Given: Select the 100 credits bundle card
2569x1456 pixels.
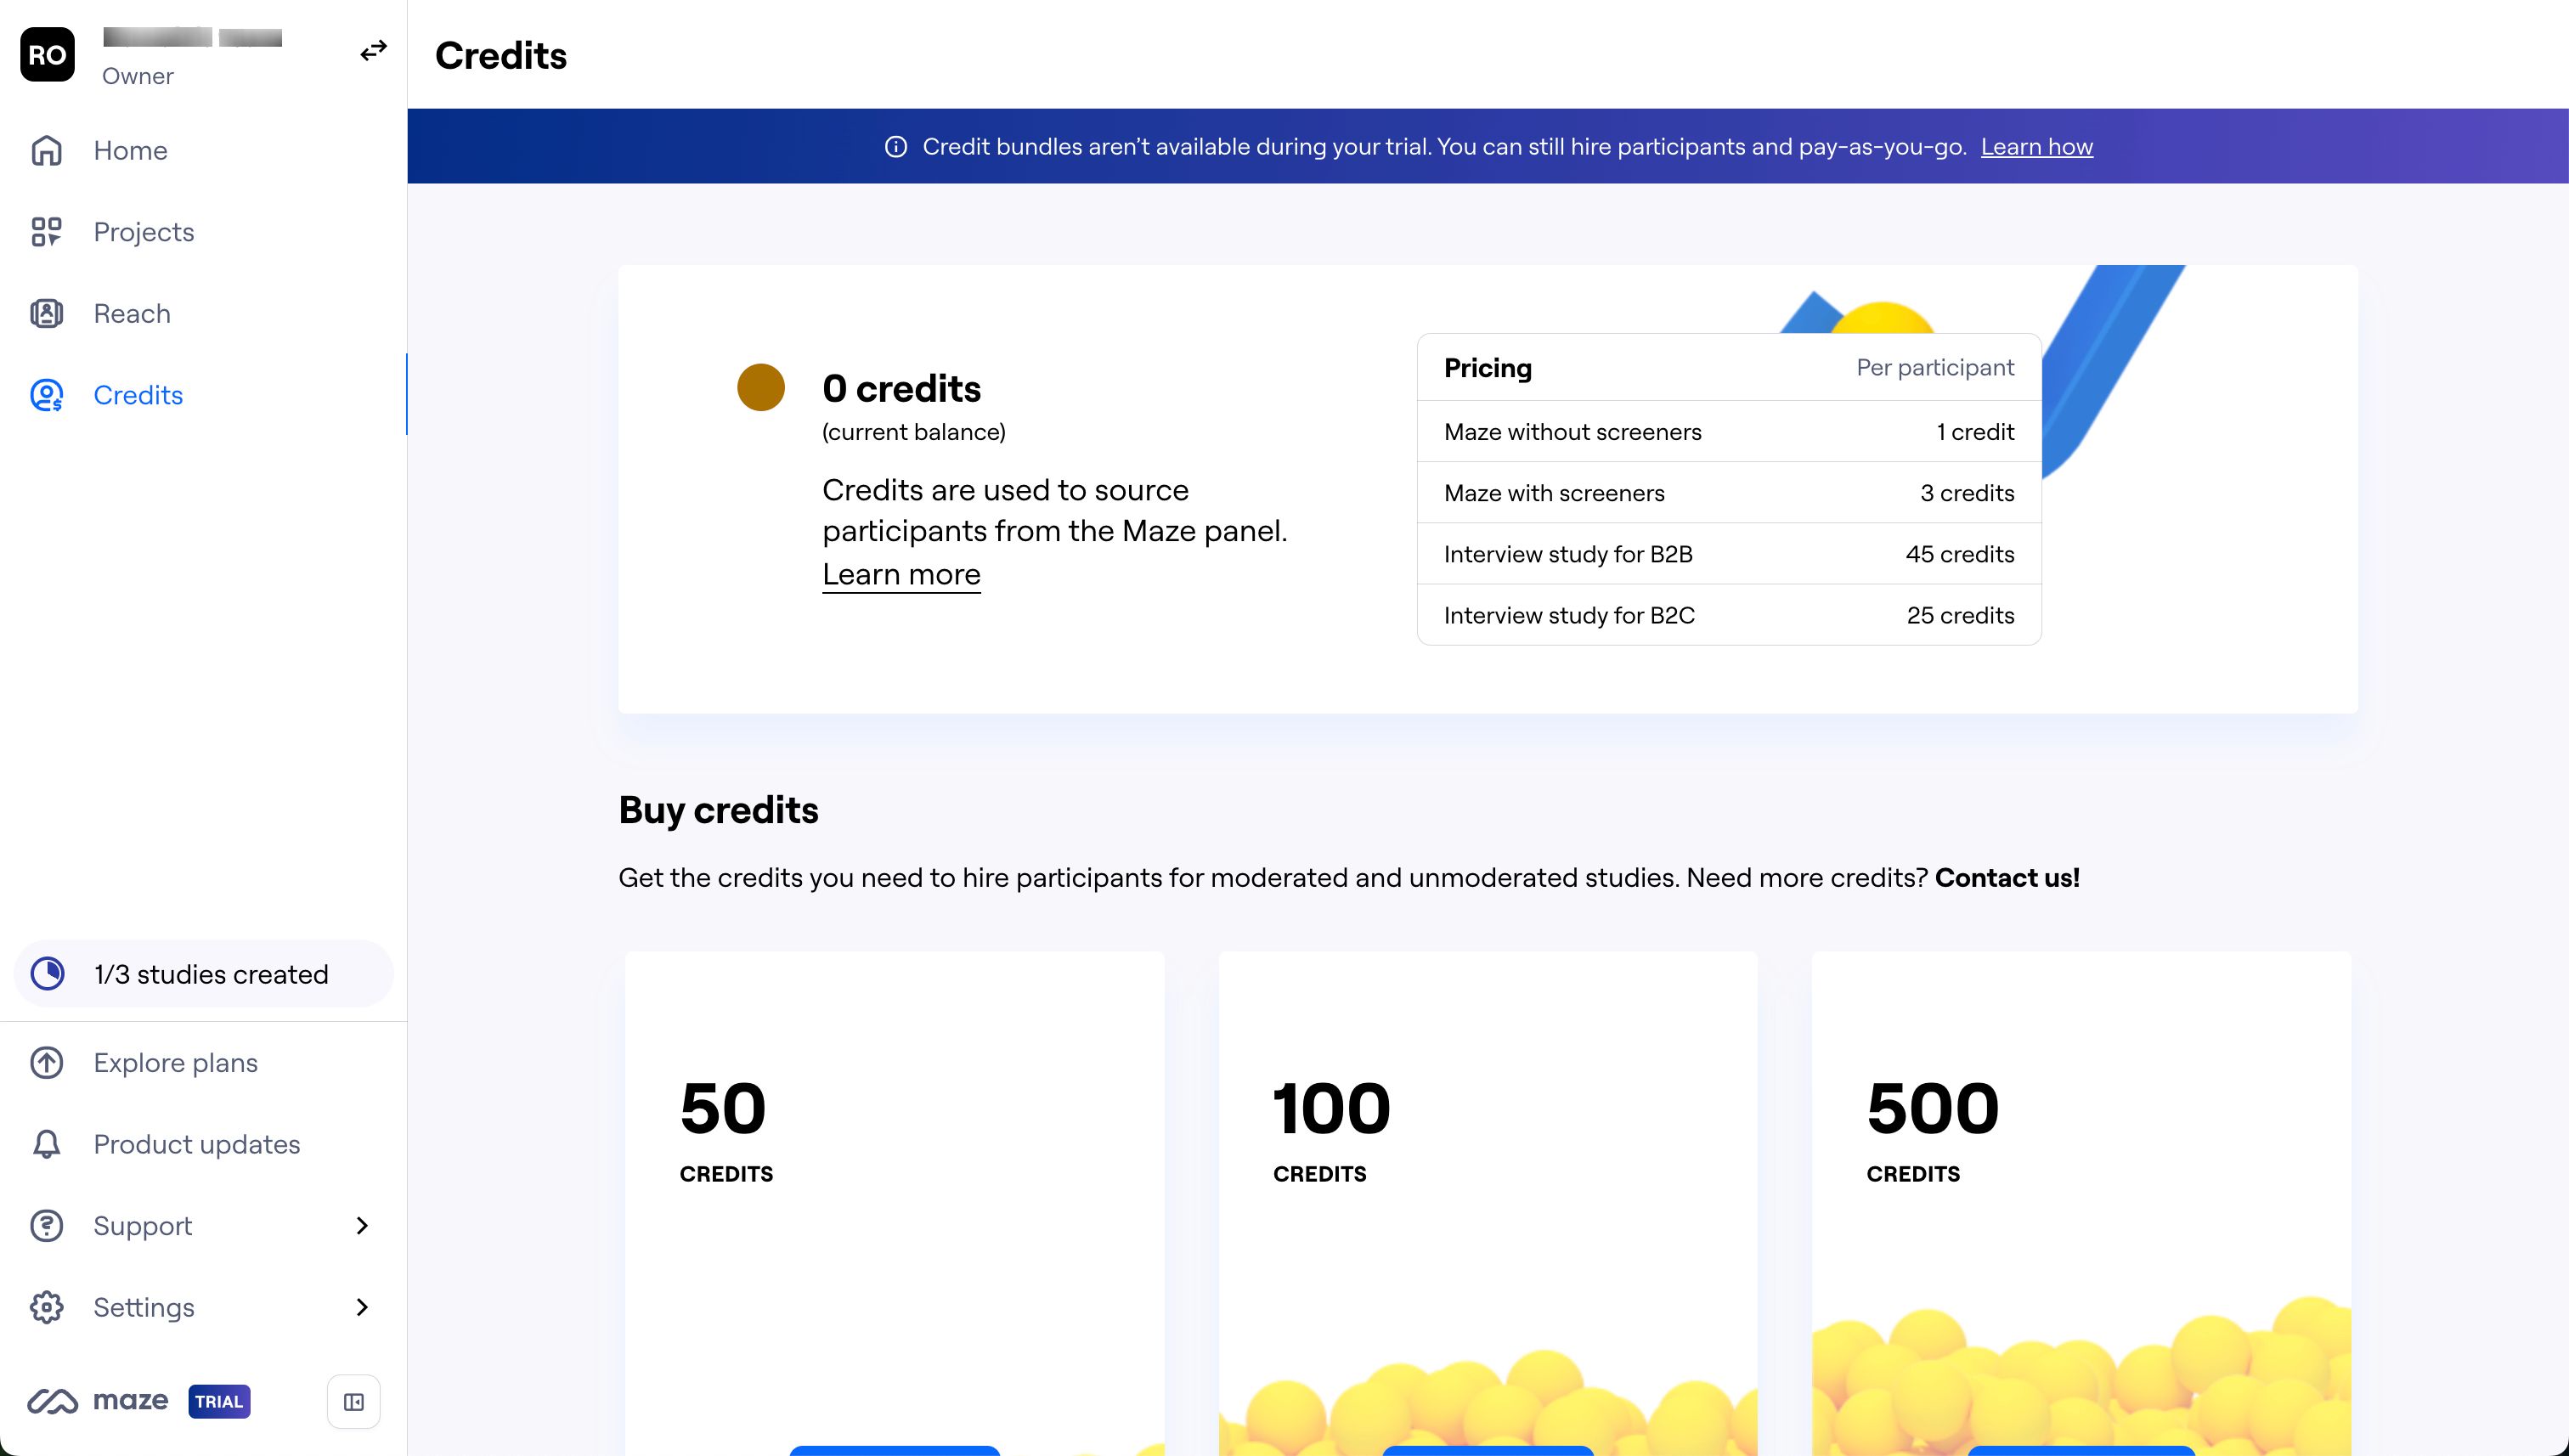Looking at the screenshot, I should pos(1488,1203).
